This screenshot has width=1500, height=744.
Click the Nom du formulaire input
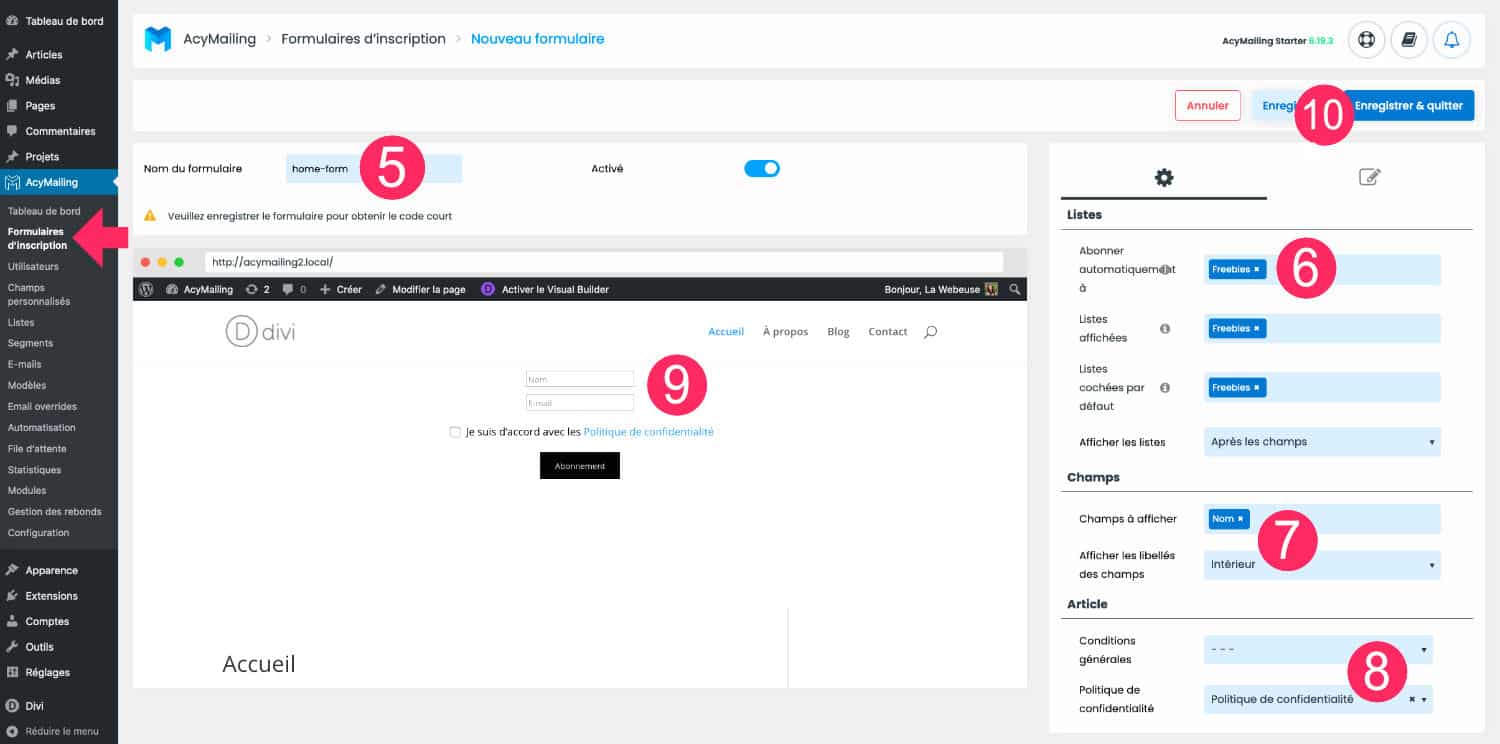pyautogui.click(x=374, y=168)
